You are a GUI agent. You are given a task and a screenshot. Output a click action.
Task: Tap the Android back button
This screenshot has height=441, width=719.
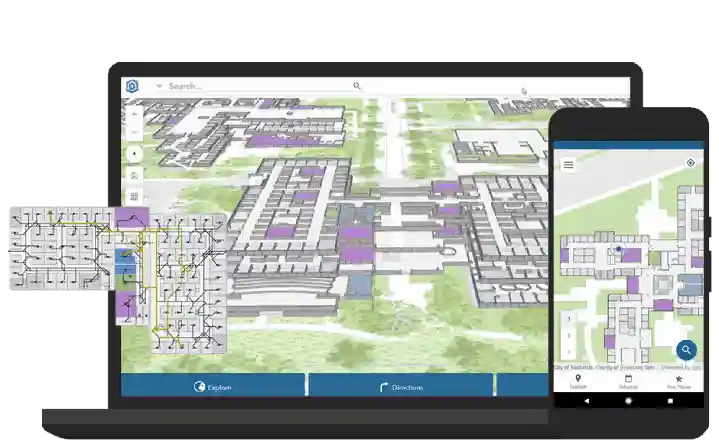pyautogui.click(x=586, y=401)
